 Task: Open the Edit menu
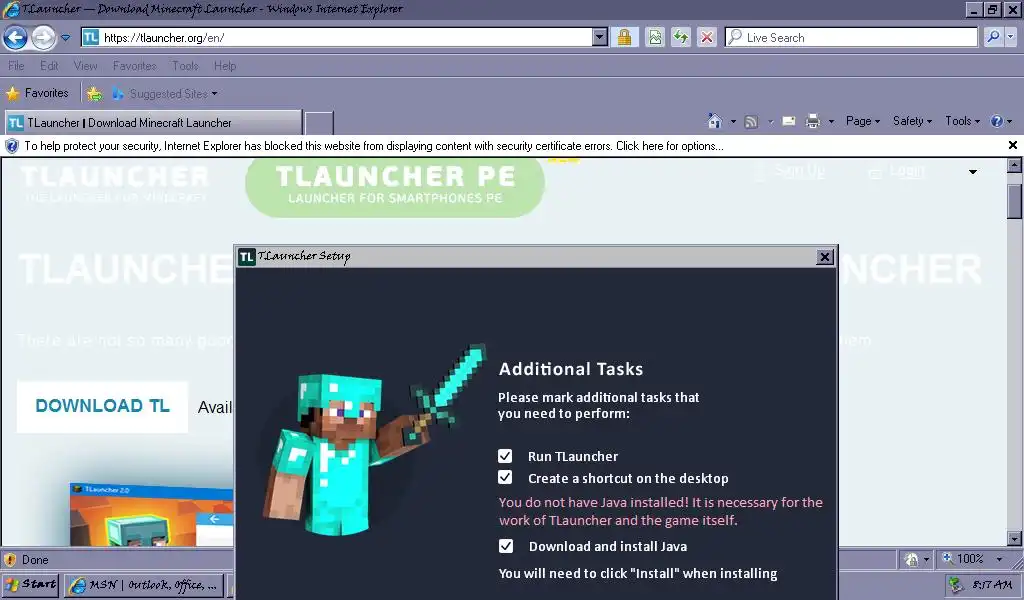pos(49,66)
